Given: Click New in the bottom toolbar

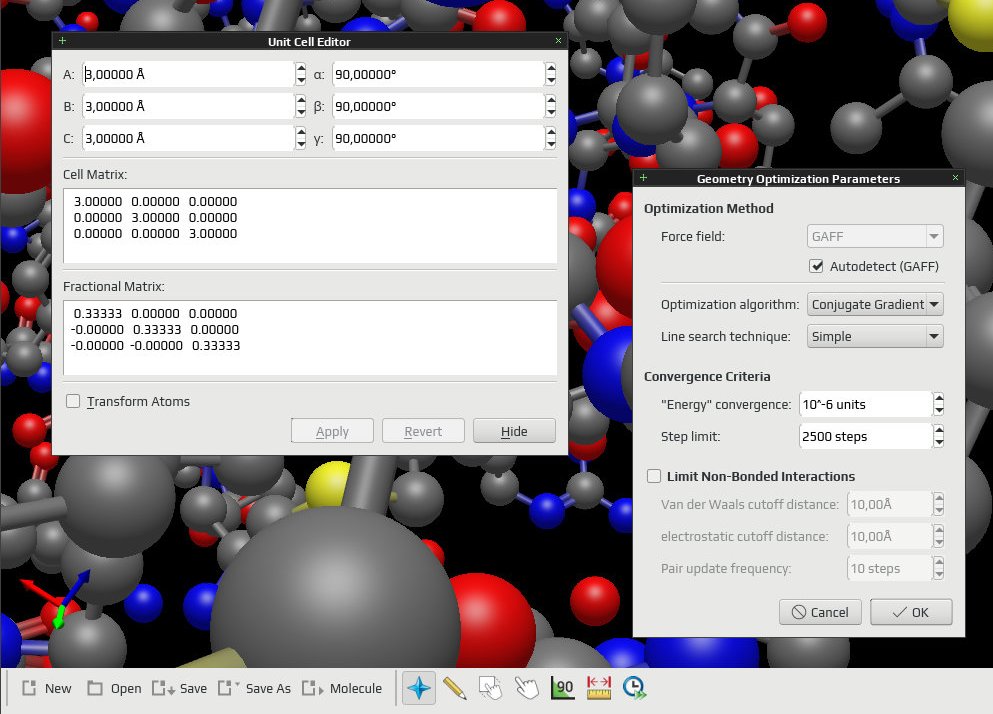Looking at the screenshot, I should tap(47, 688).
